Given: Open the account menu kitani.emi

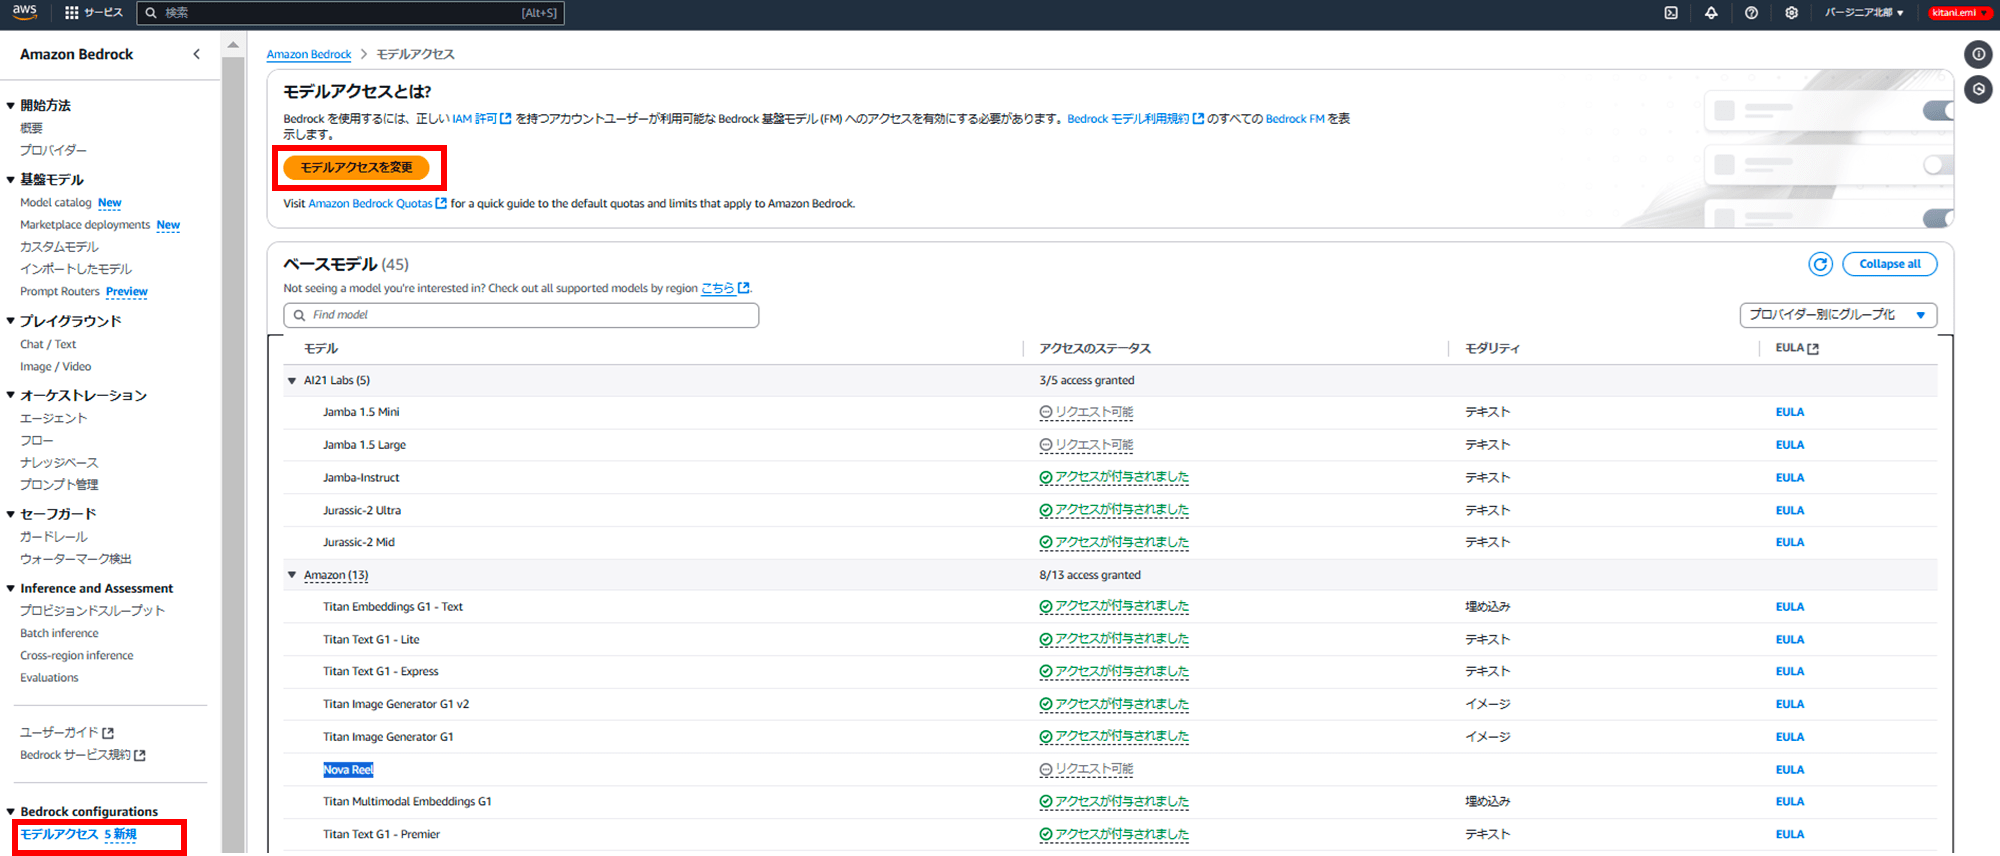Looking at the screenshot, I should (1958, 13).
